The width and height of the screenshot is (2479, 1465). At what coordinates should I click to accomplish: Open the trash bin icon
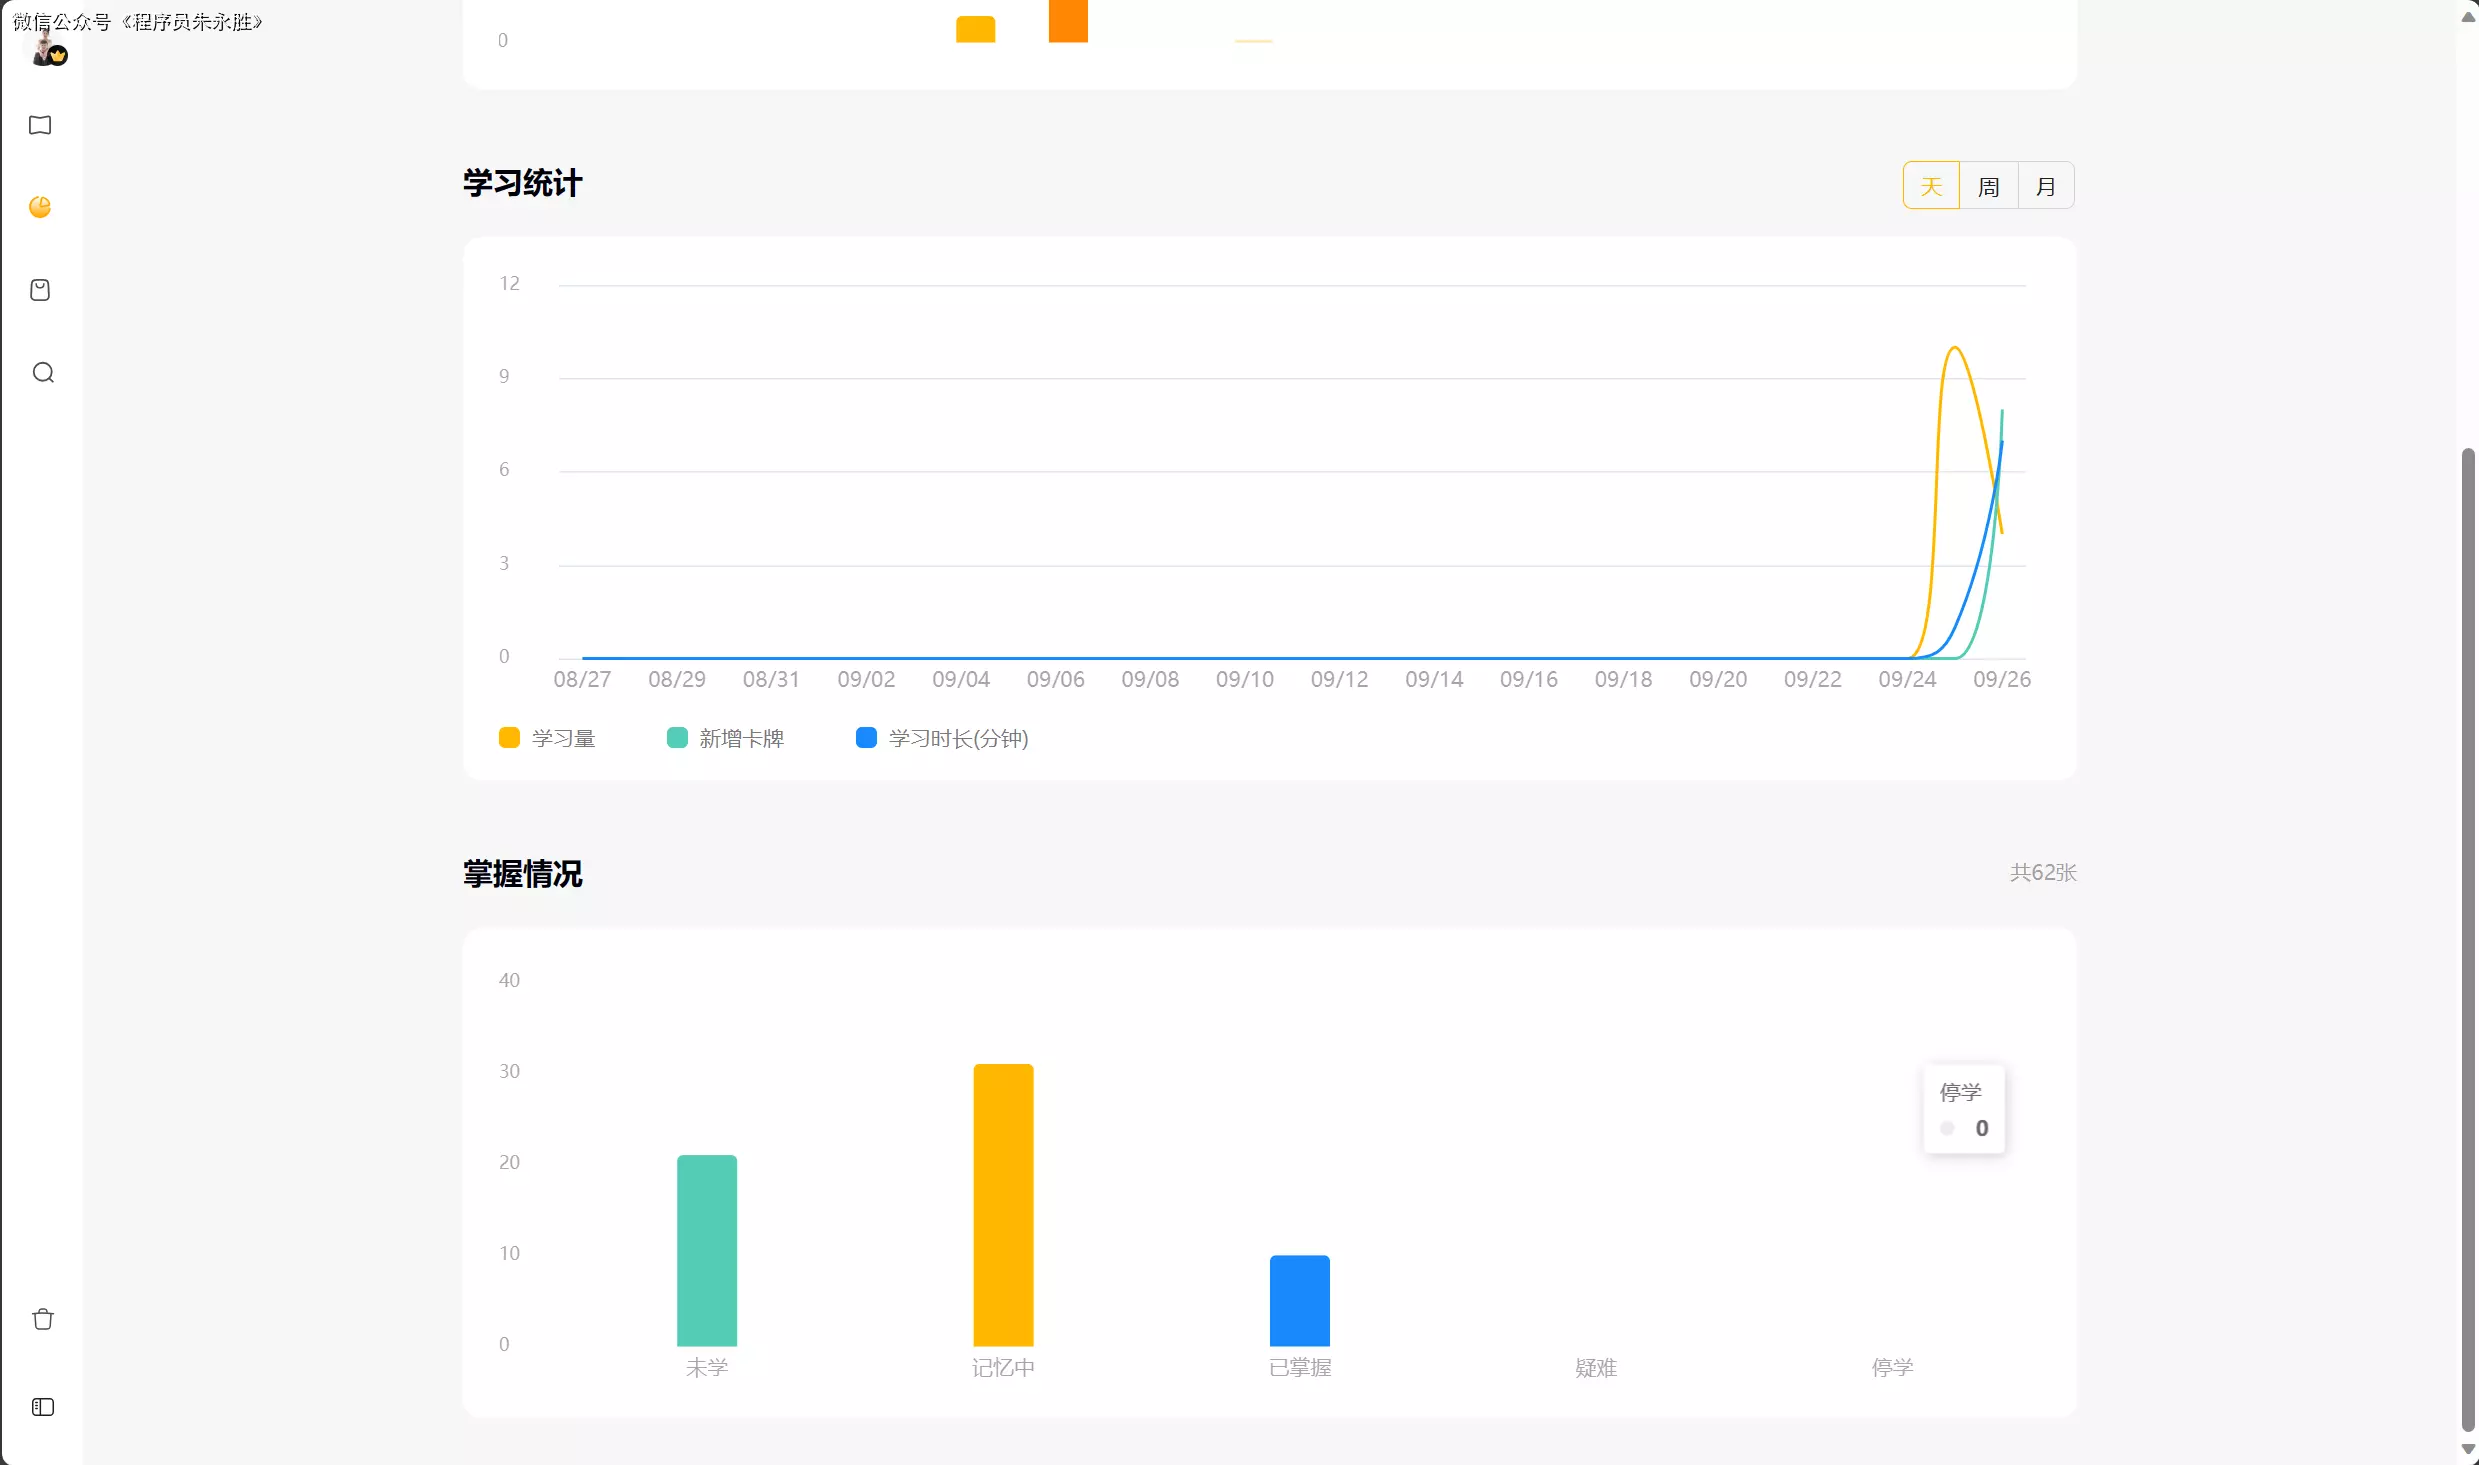coord(42,1319)
